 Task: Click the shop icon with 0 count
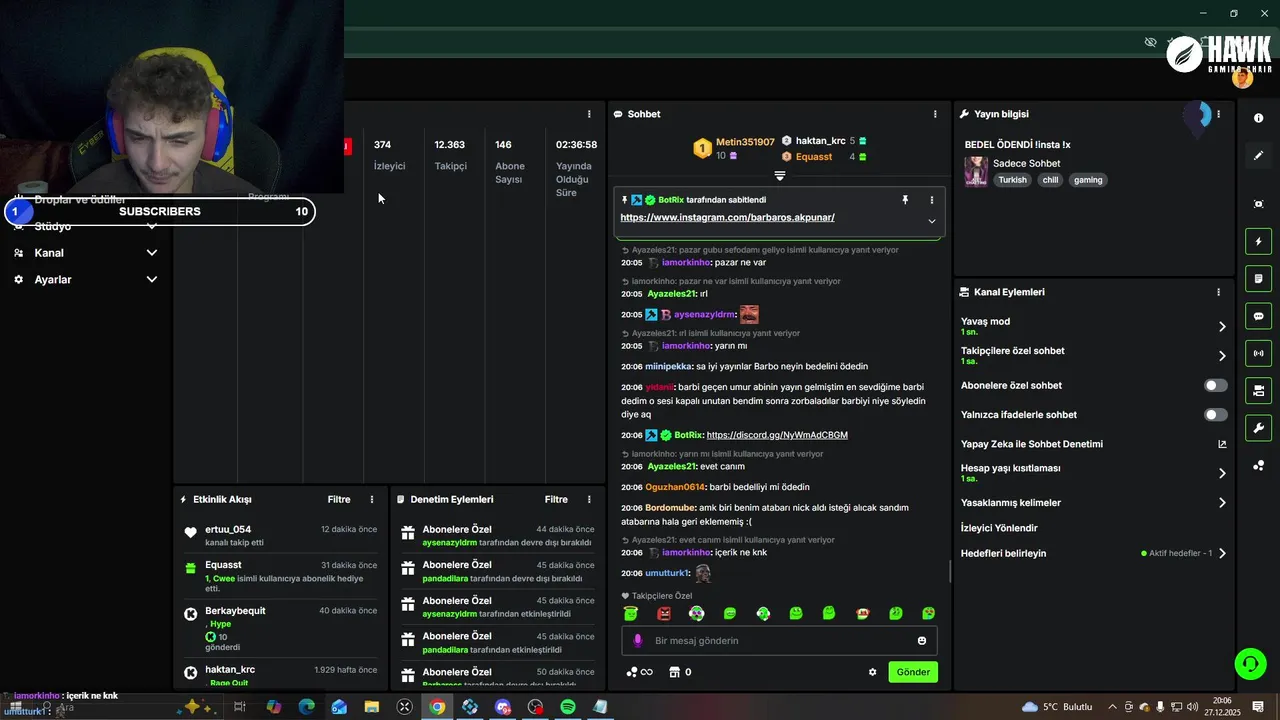[680, 672]
